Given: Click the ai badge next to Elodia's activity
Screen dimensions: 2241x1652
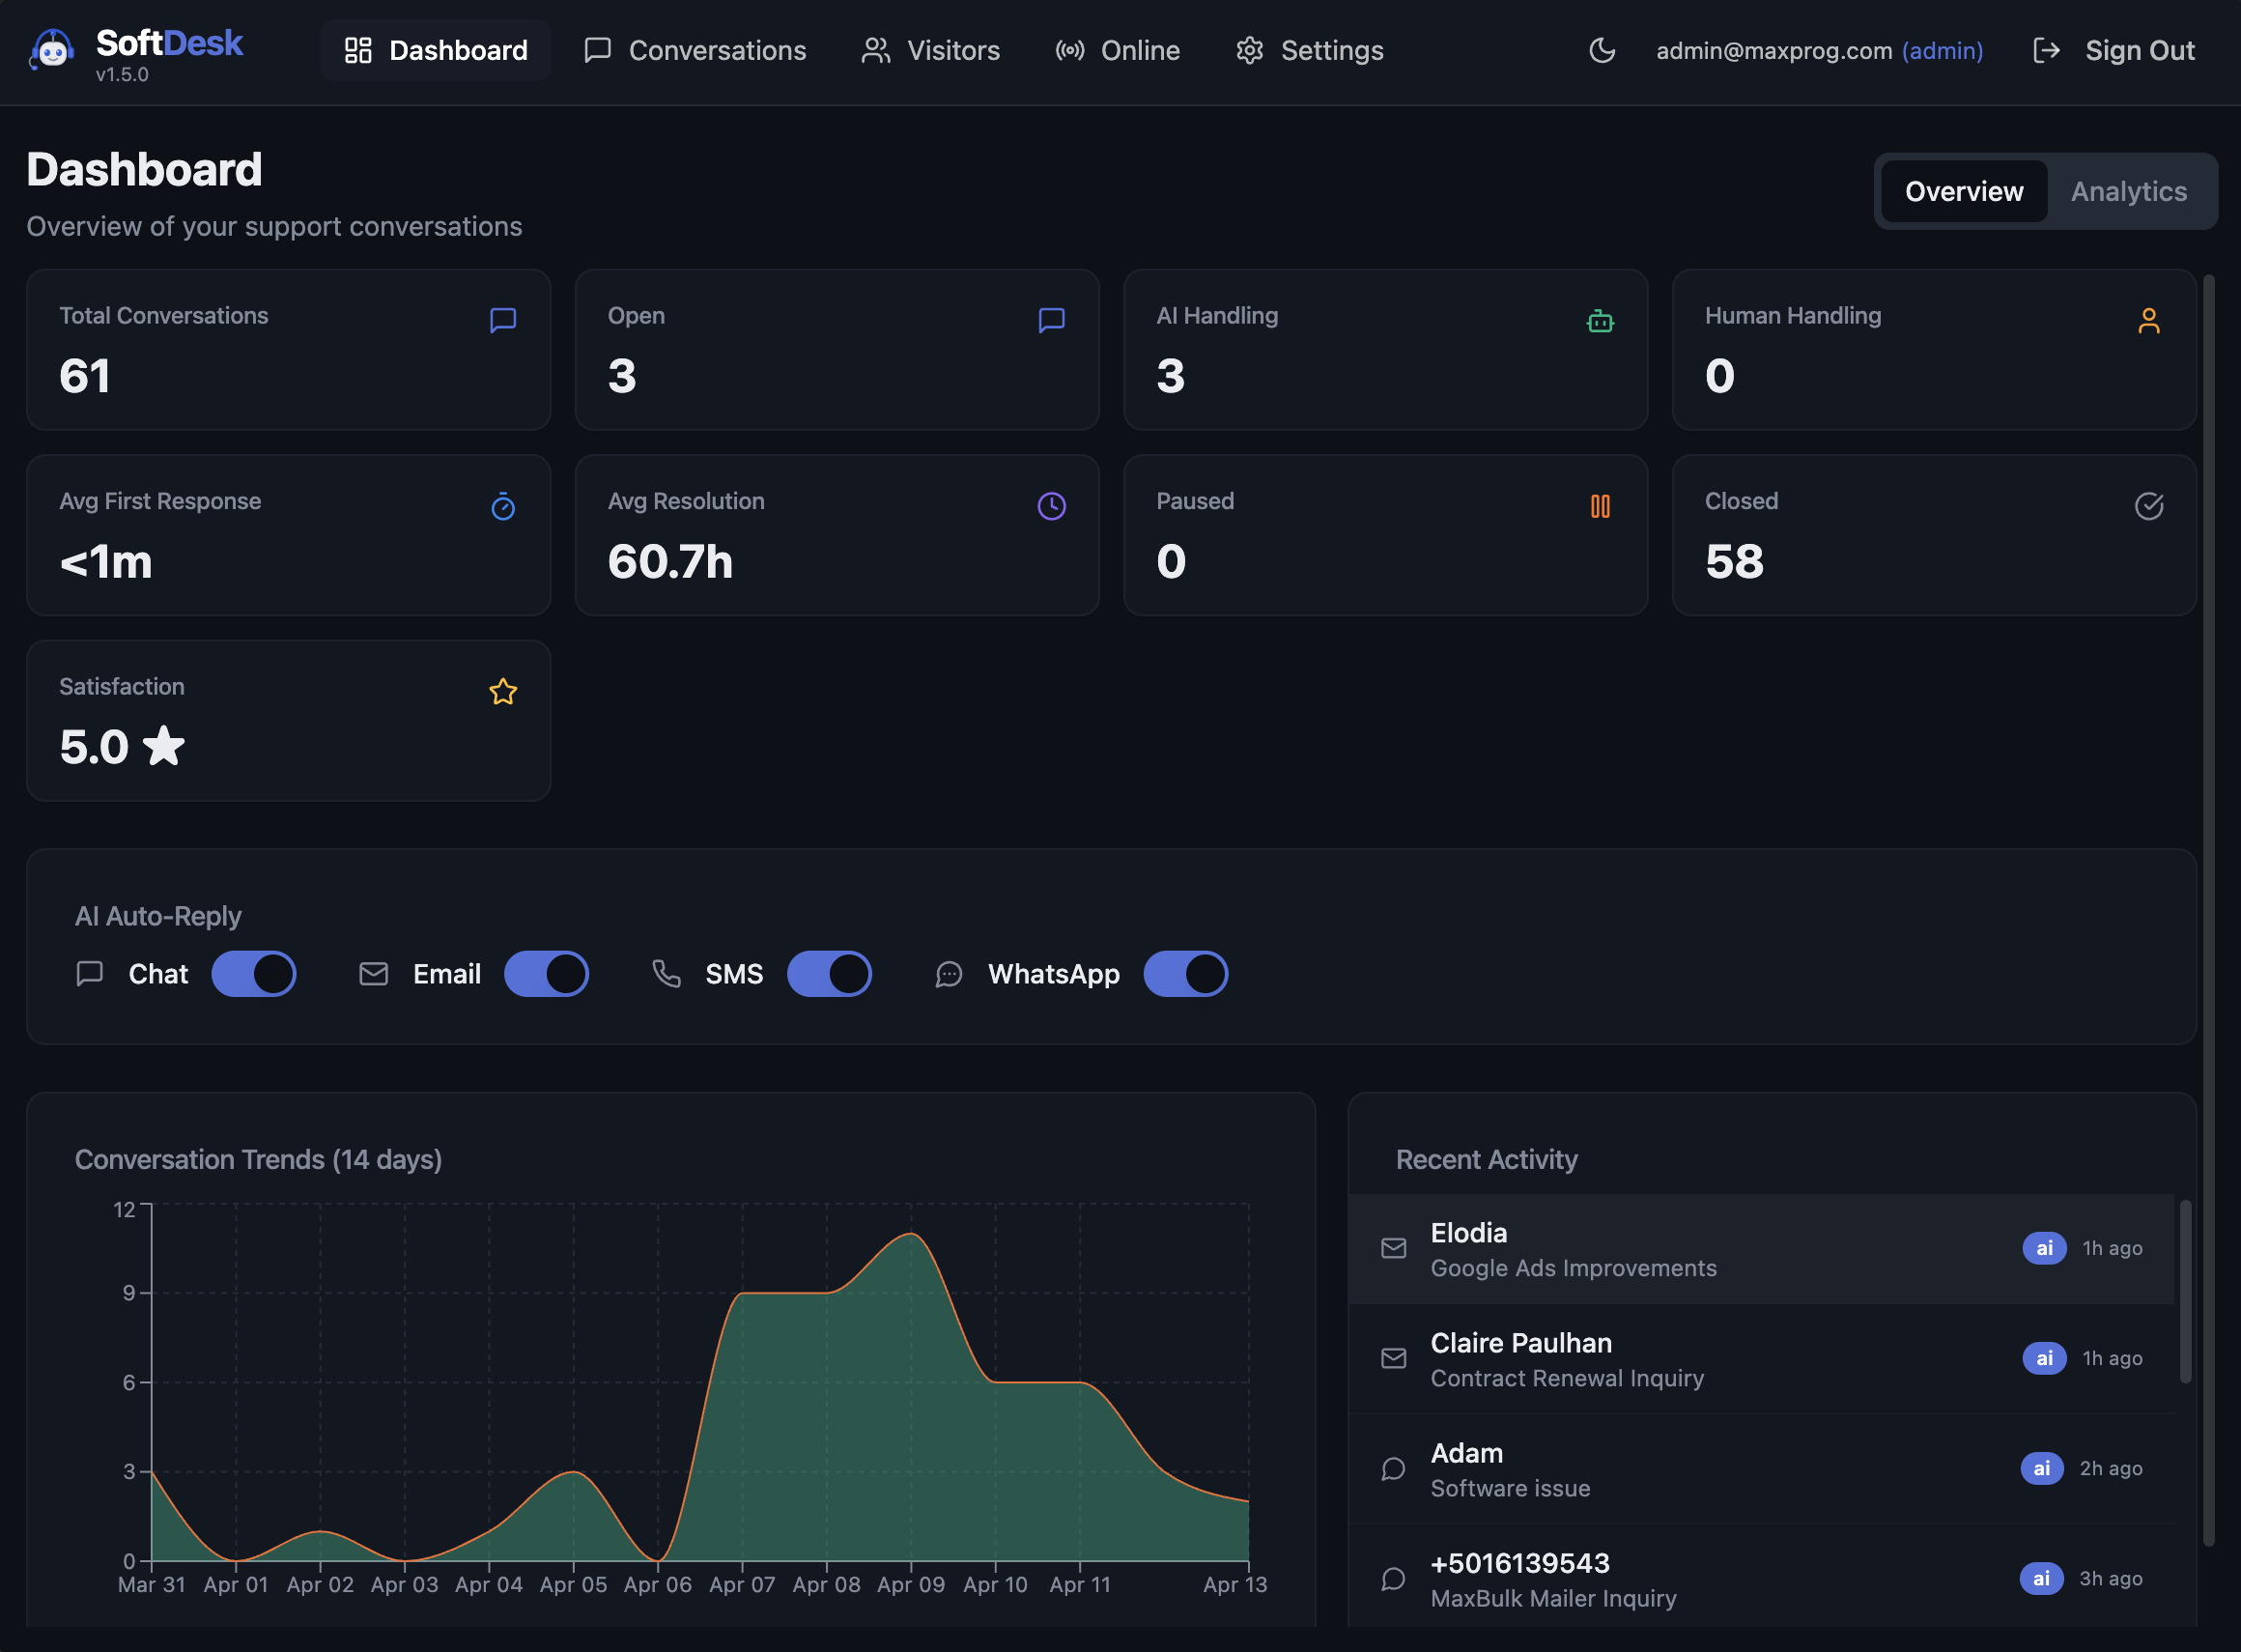Looking at the screenshot, I should click(x=2043, y=1248).
